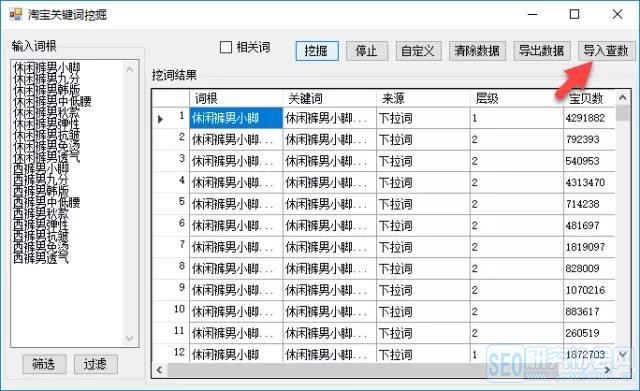Click 休闲裤男中低腰 in the word-root list
This screenshot has height=391, width=640.
[52, 101]
